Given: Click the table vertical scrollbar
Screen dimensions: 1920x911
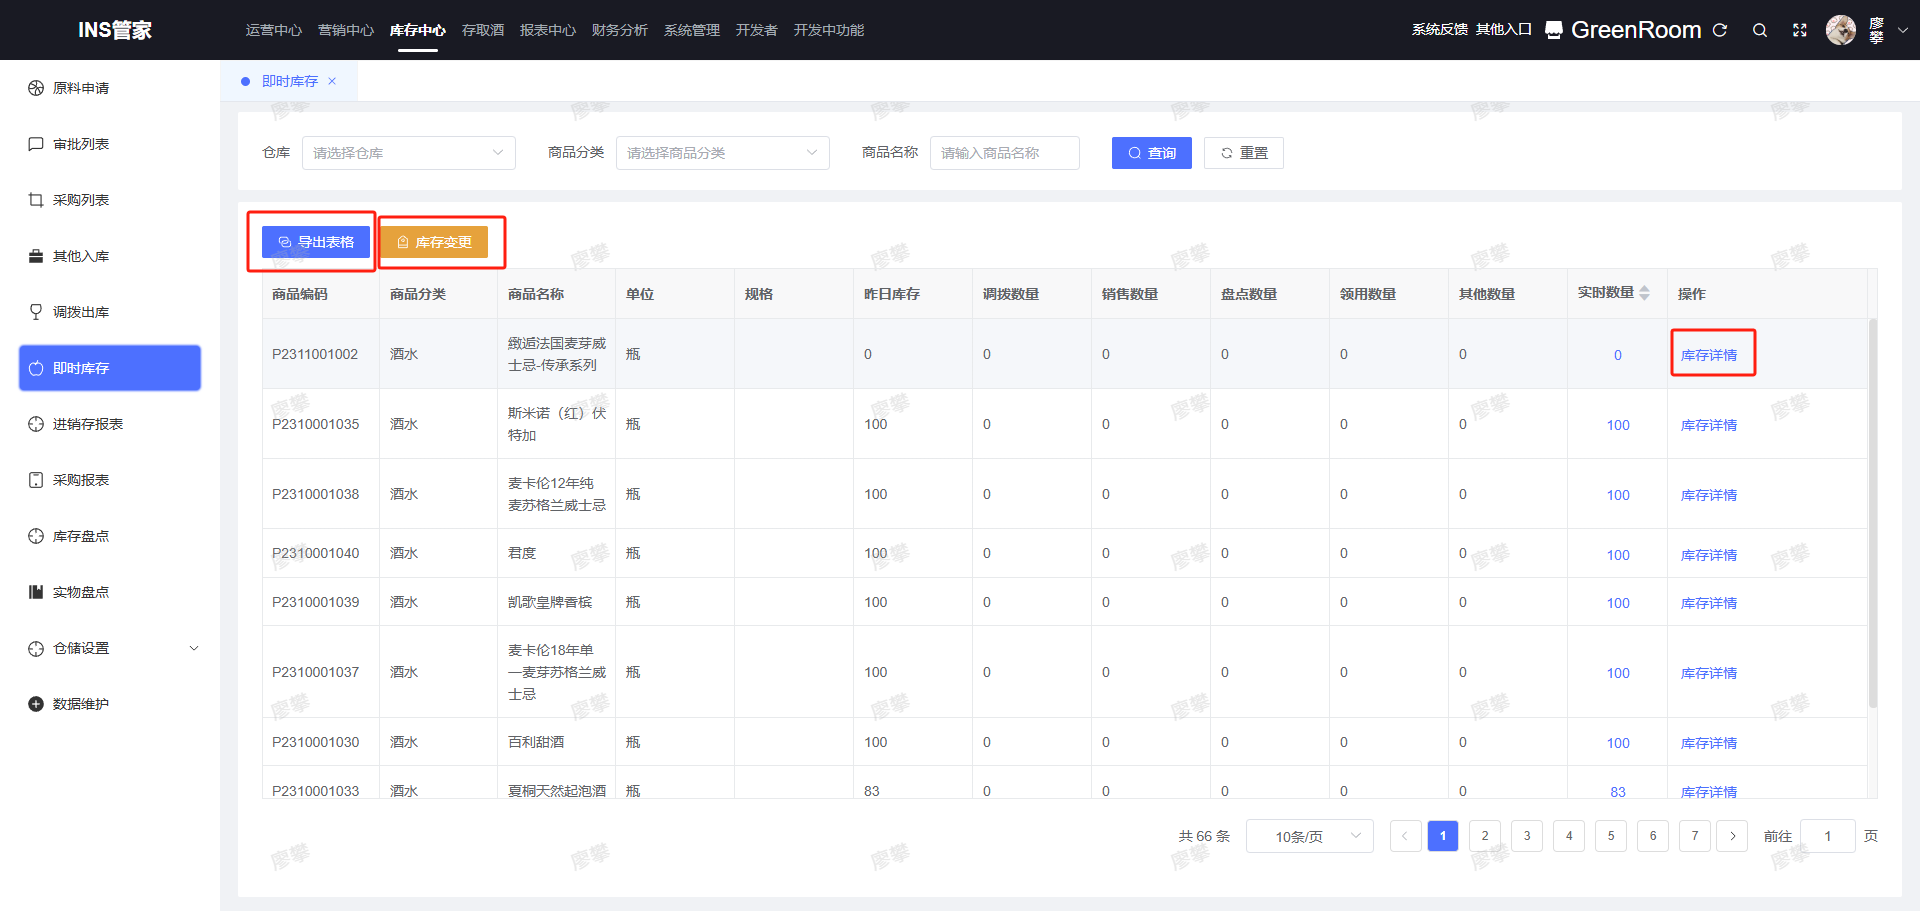Looking at the screenshot, I should point(1873,513).
